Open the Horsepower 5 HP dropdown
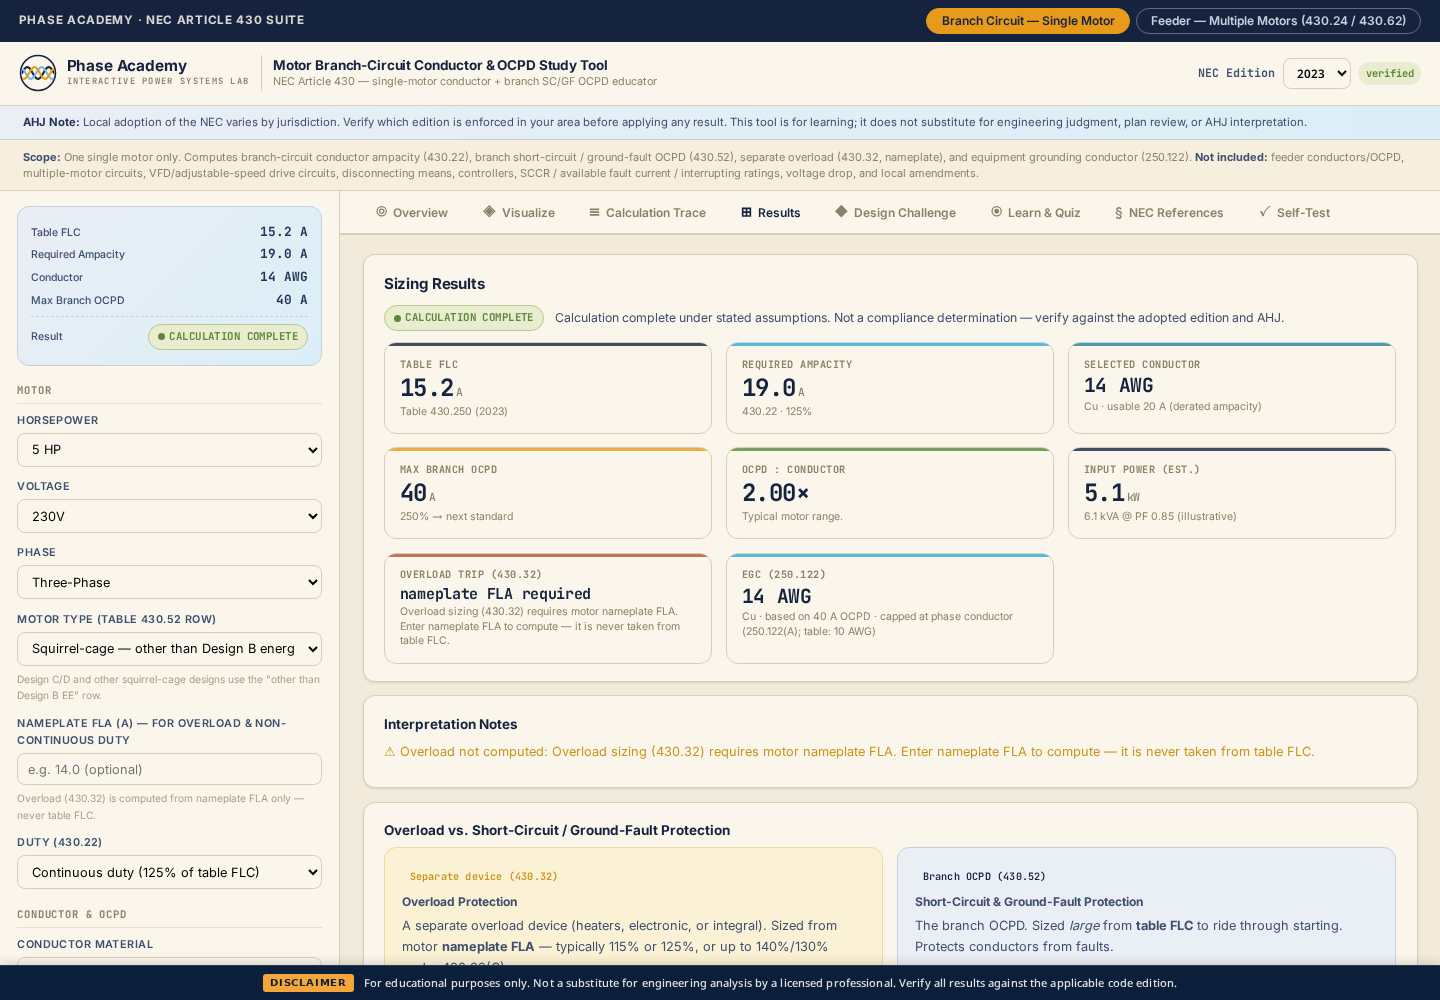Viewport: 1440px width, 1000px height. (169, 450)
